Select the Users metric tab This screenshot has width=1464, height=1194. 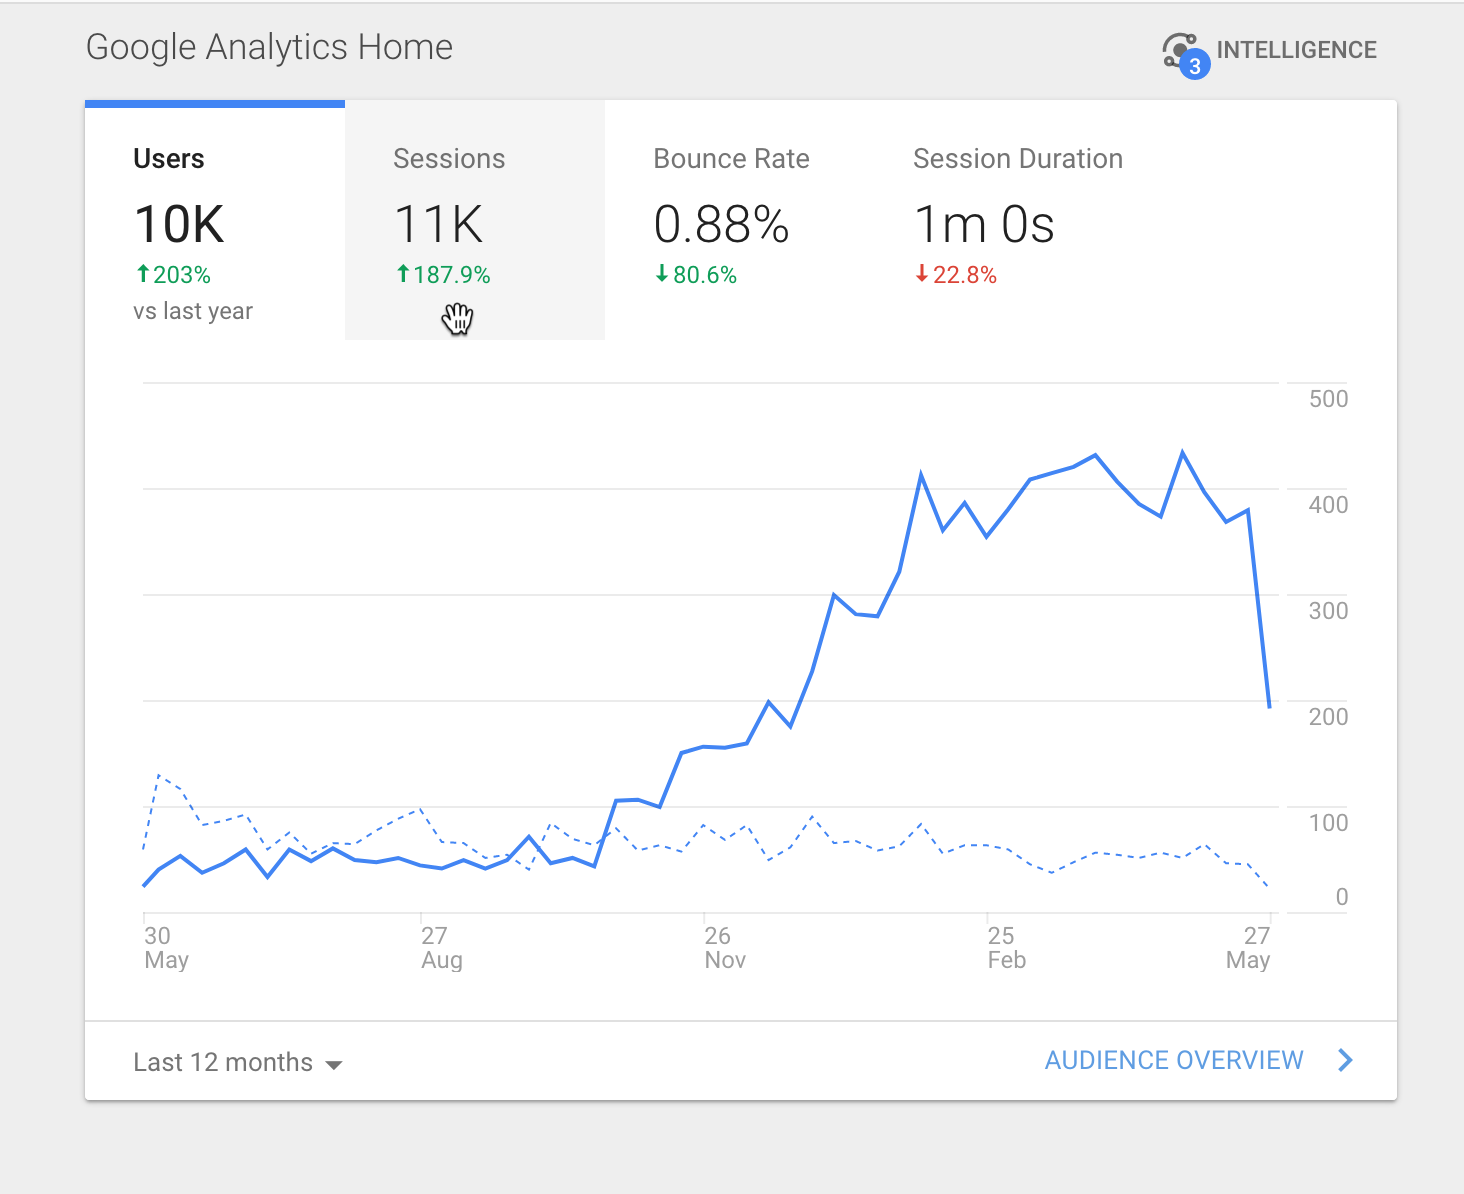215,220
